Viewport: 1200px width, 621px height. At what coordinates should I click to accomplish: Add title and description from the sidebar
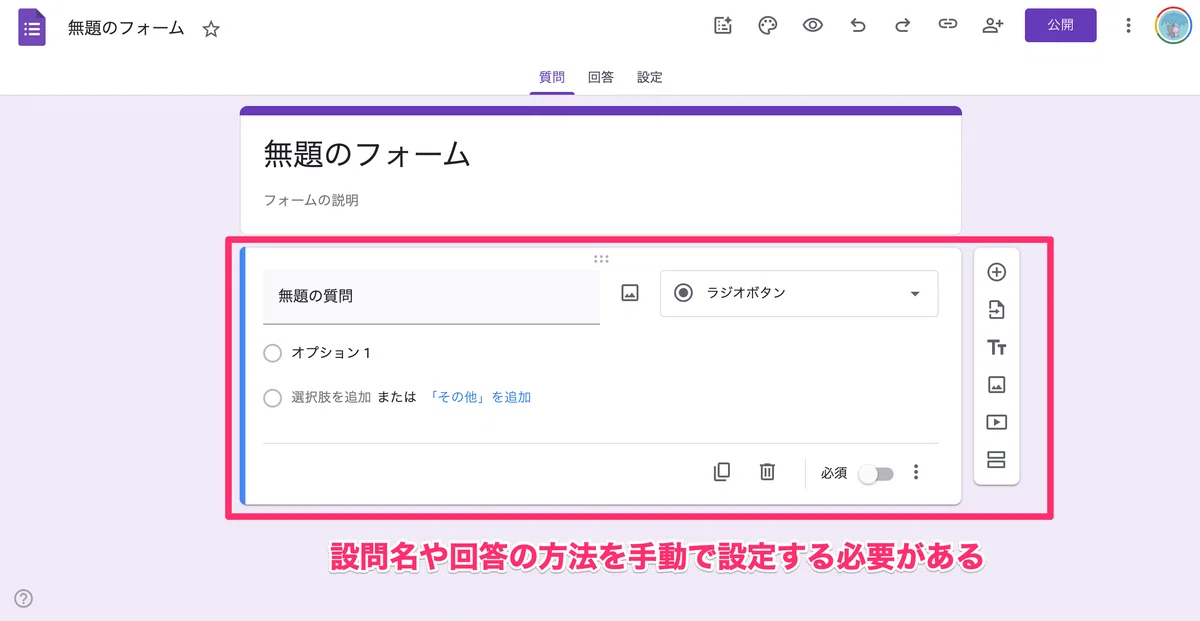tap(996, 348)
